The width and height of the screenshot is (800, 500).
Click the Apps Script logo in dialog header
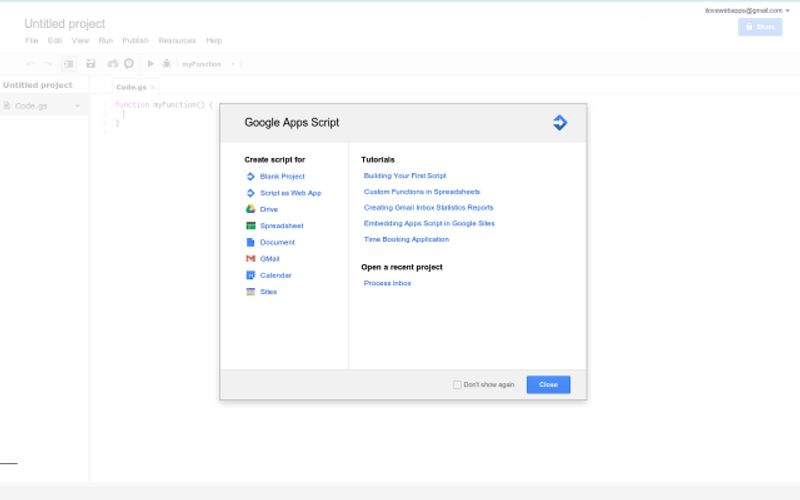point(559,123)
